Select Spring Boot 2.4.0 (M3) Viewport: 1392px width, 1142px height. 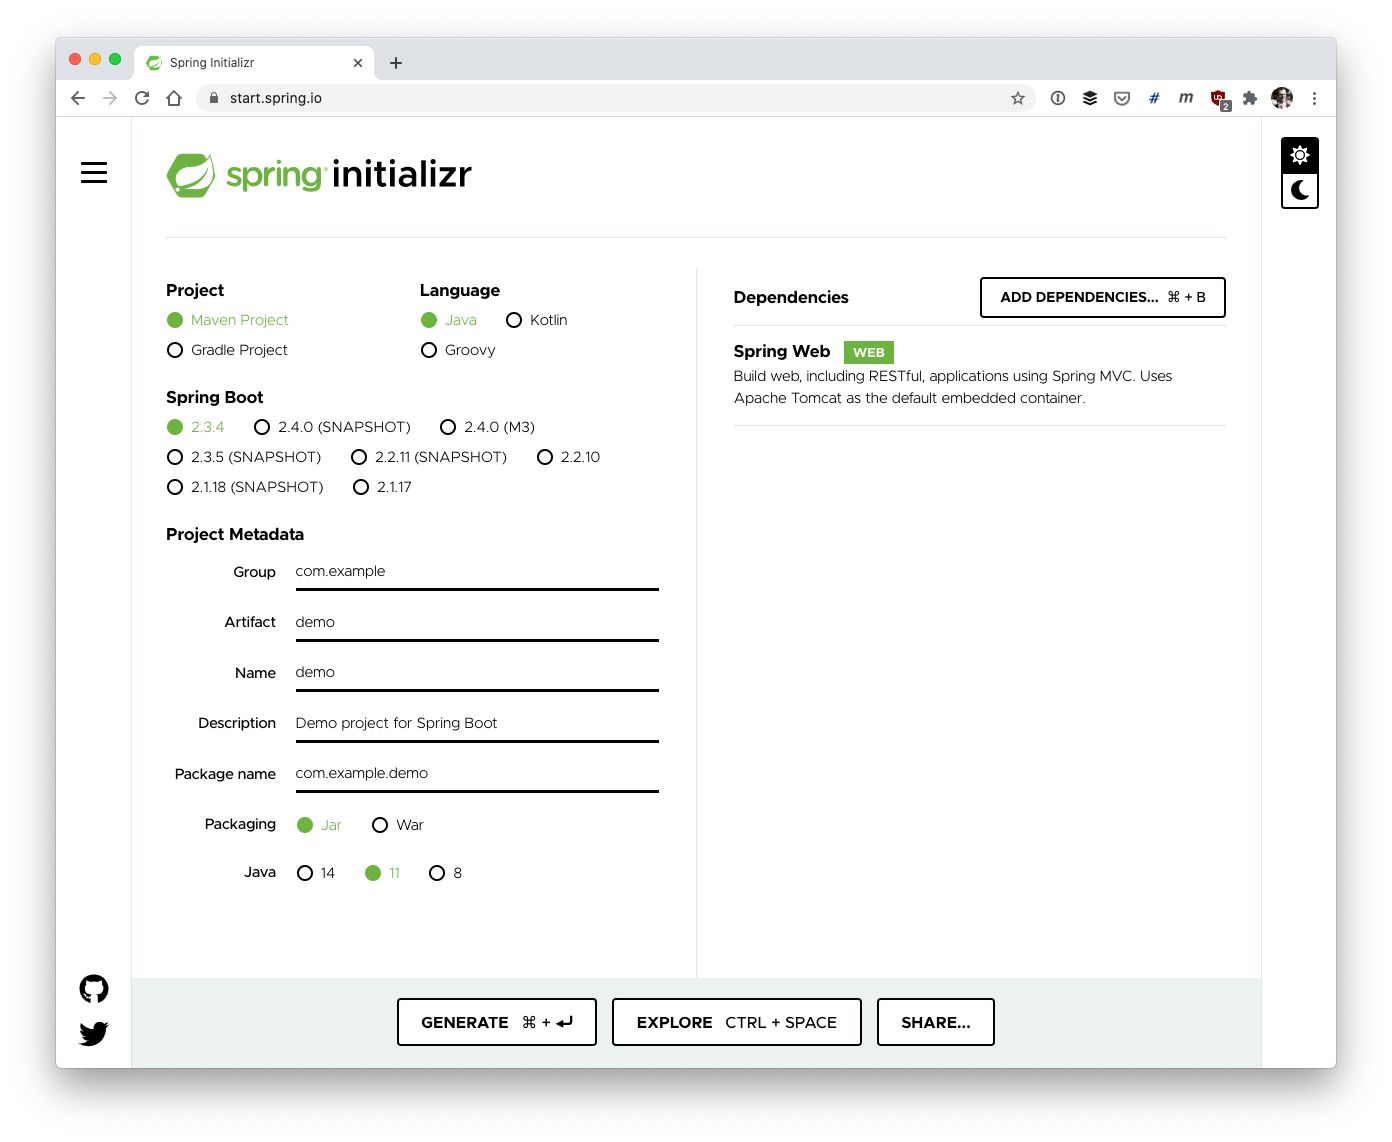[x=487, y=427]
